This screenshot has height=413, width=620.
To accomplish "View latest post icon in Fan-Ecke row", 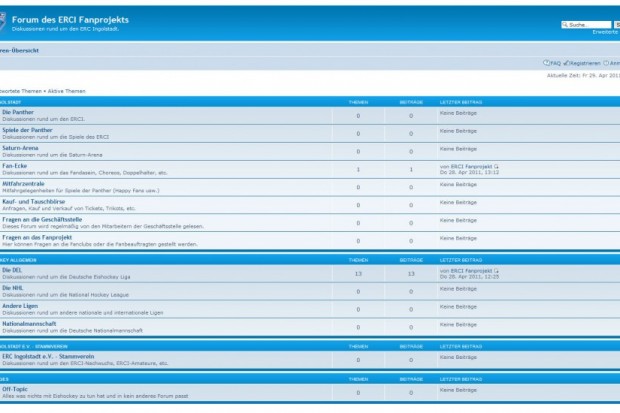I will (x=496, y=167).
